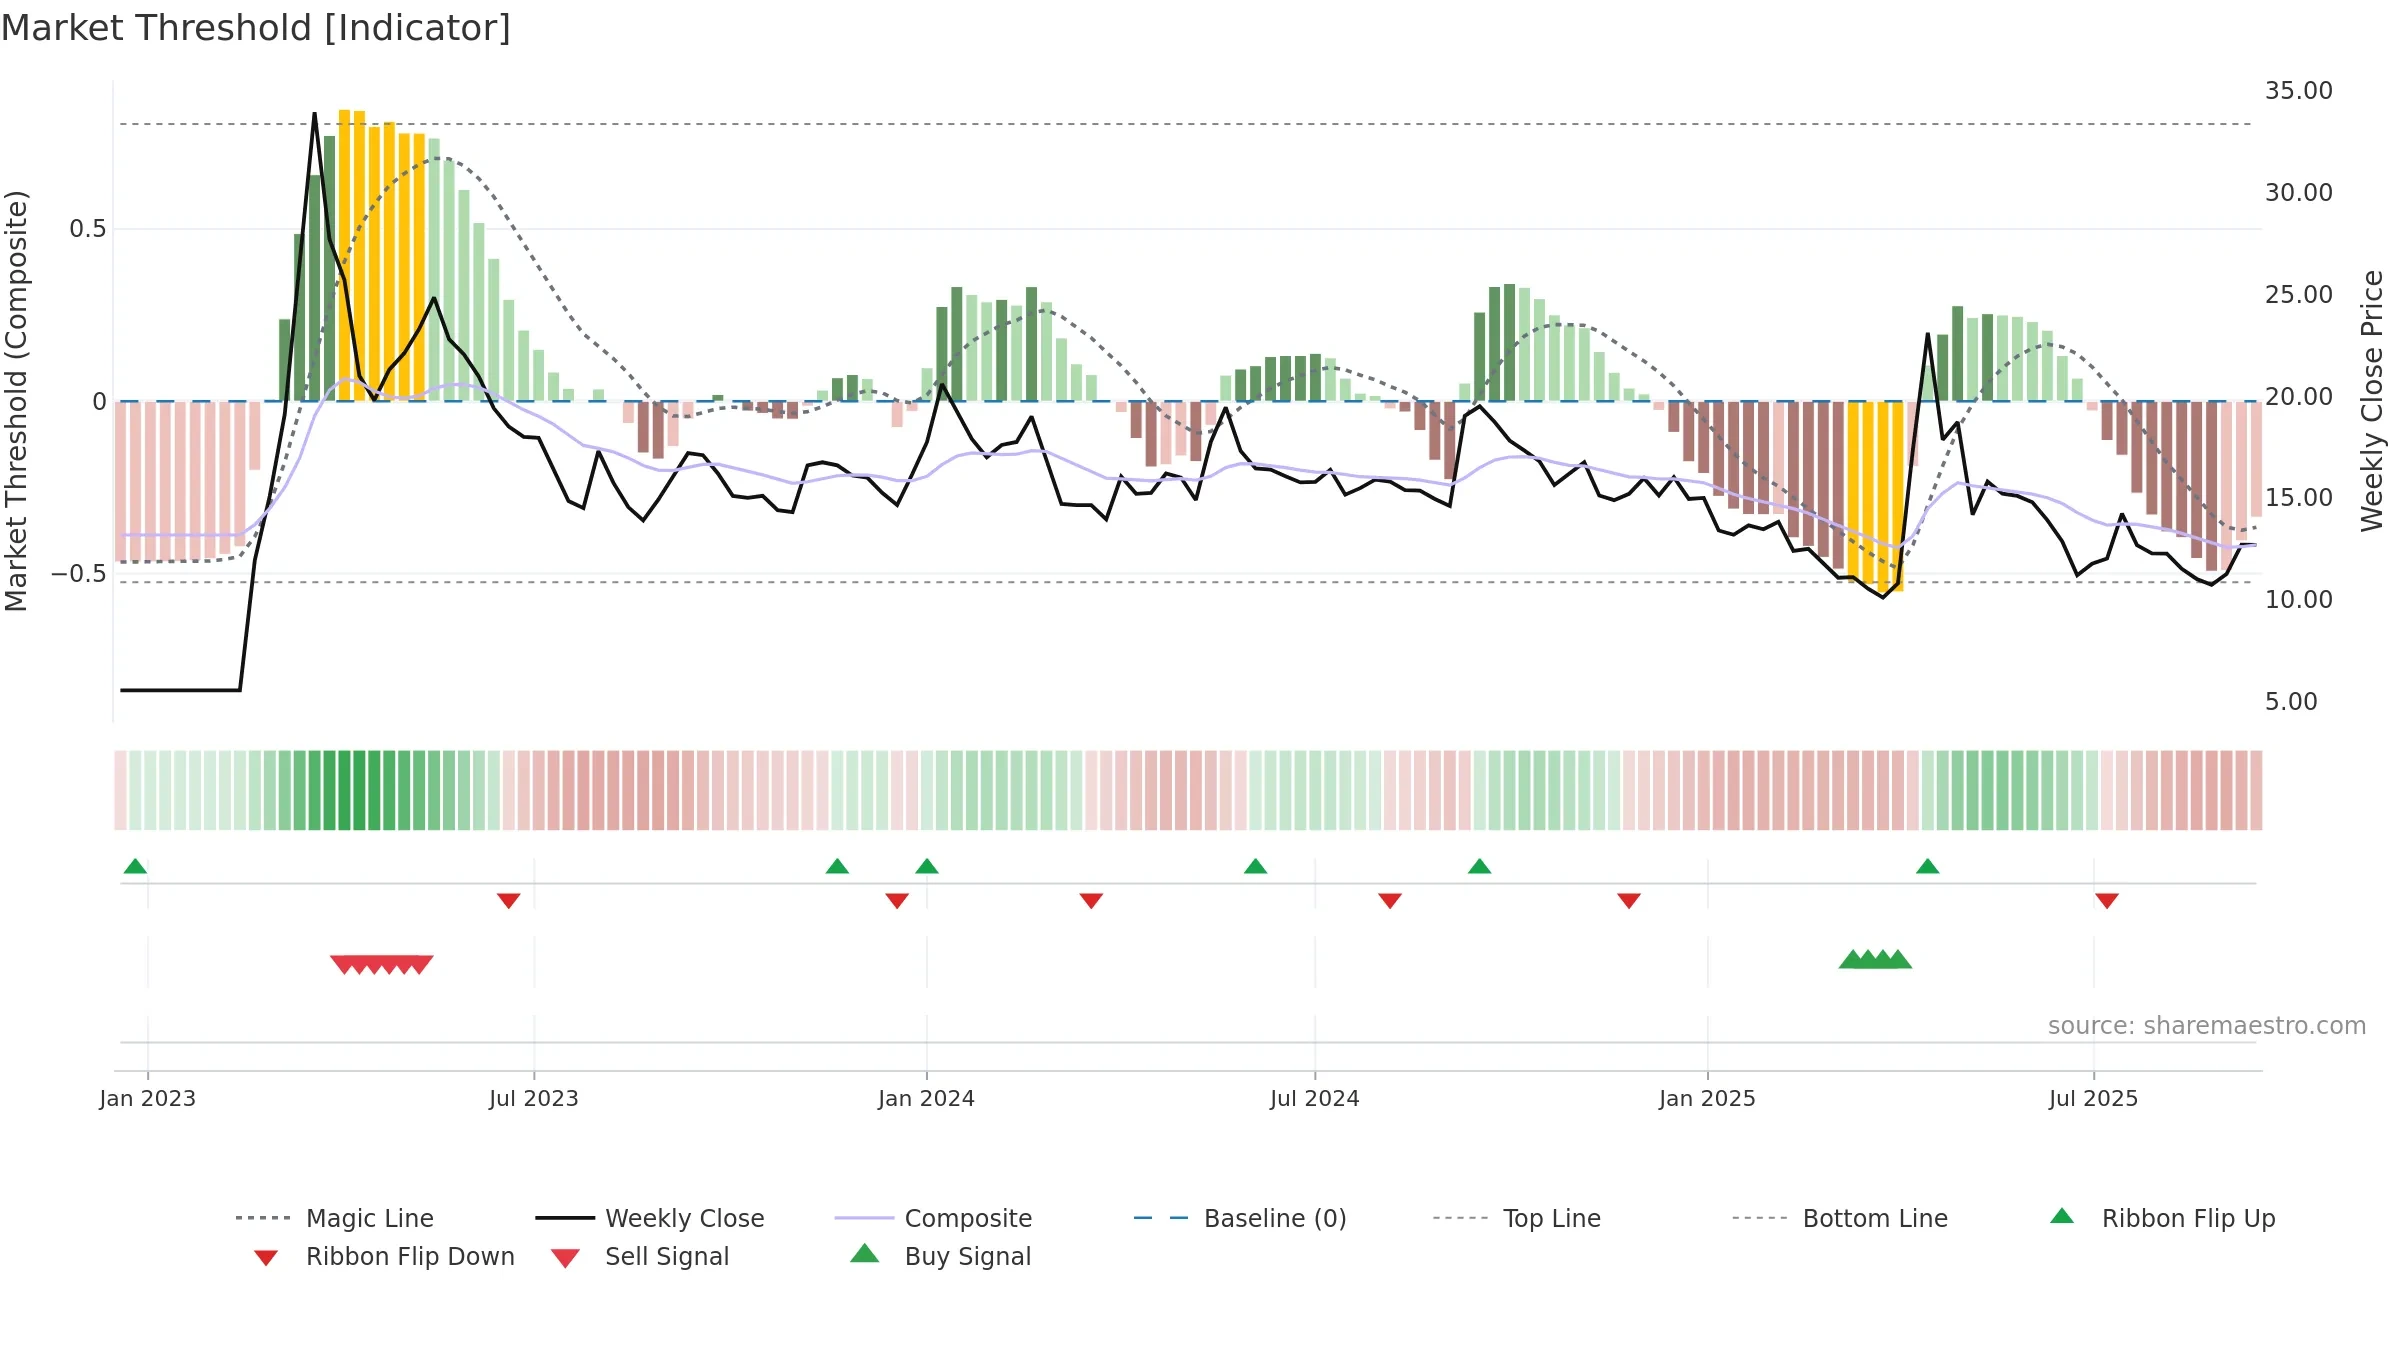Click the Jul 2024 axis label
2400x1350 pixels.
[1315, 1098]
